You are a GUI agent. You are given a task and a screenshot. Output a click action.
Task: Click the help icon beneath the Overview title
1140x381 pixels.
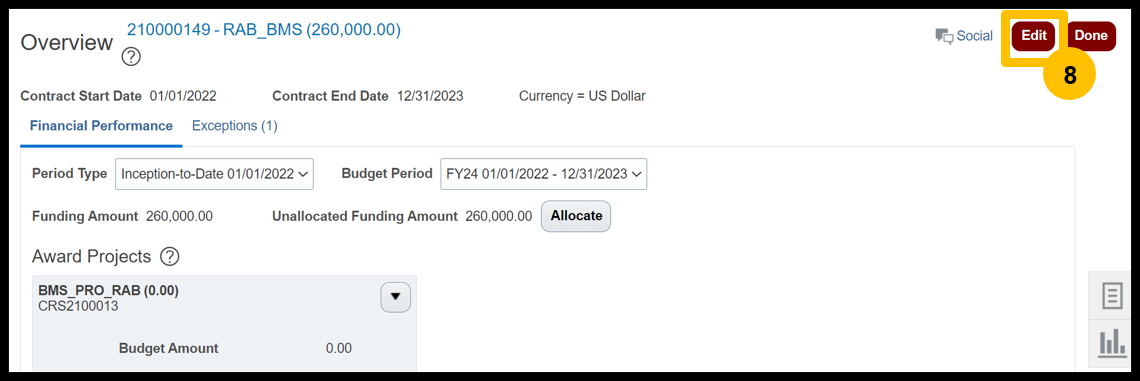[x=131, y=57]
